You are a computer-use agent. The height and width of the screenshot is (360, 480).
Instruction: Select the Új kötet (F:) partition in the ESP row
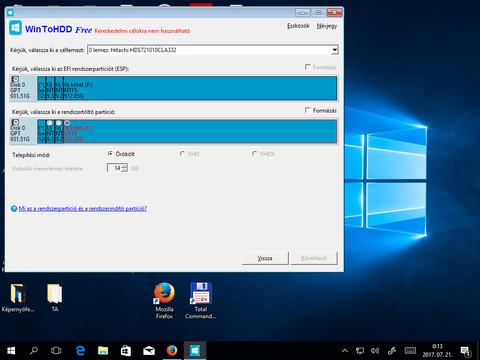click(200, 88)
